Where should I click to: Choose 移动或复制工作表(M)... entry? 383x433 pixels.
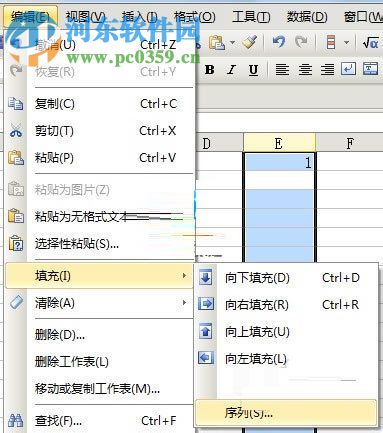click(100, 388)
